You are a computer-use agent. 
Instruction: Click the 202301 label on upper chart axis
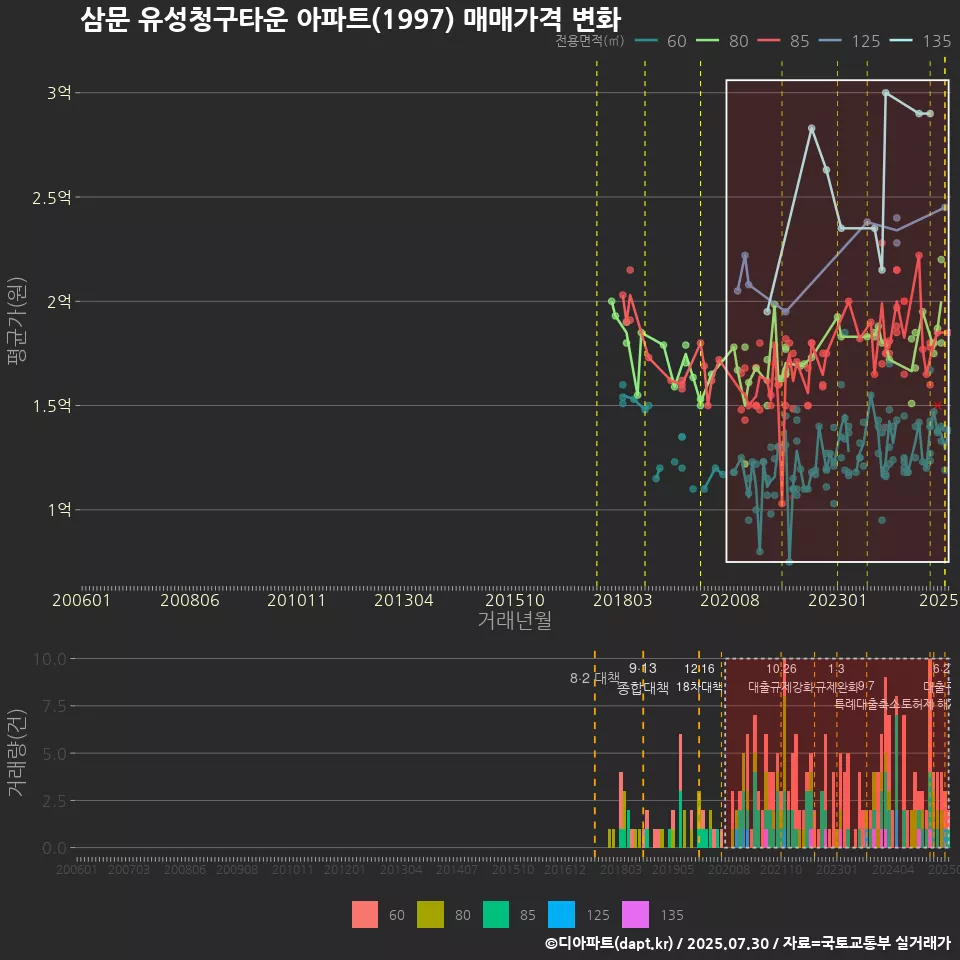(838, 600)
